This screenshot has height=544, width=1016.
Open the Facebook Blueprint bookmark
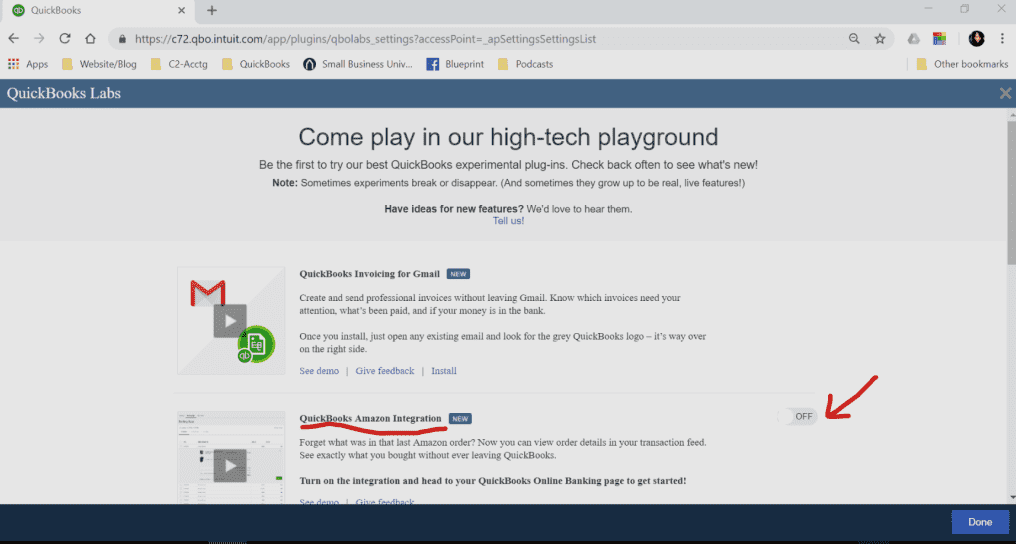pyautogui.click(x=455, y=64)
